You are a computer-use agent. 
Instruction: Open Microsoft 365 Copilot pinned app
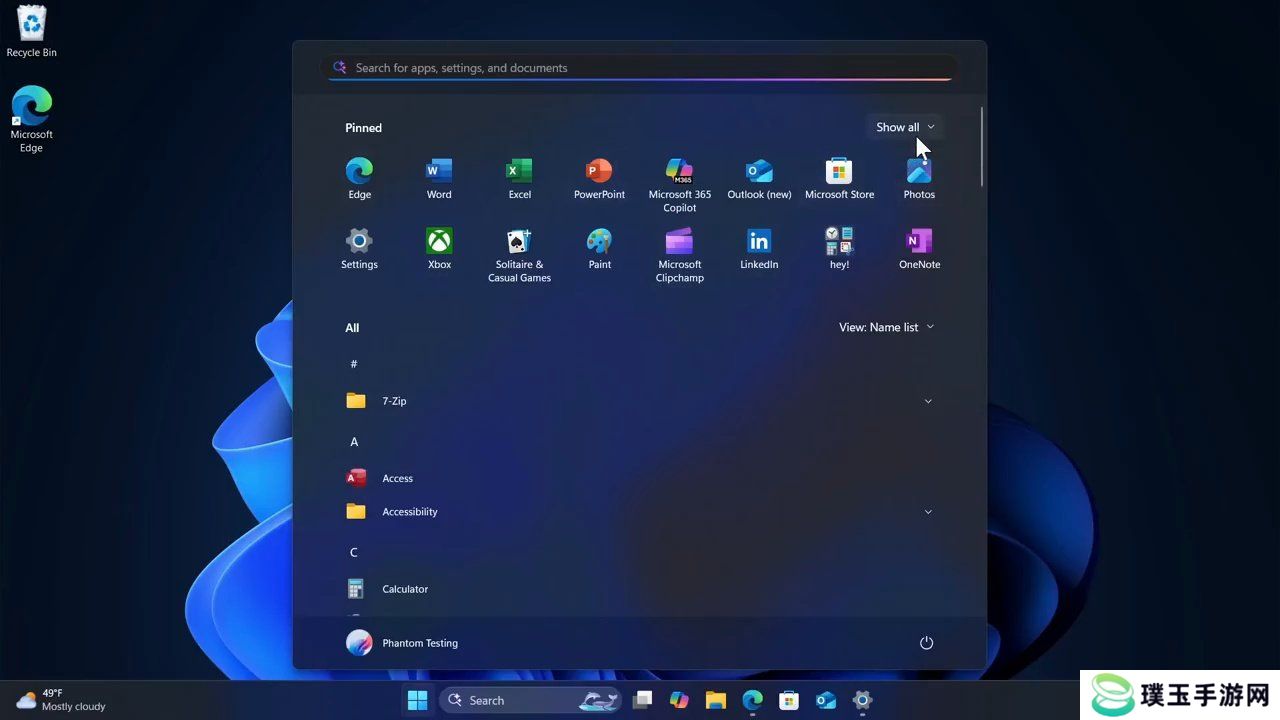(679, 185)
